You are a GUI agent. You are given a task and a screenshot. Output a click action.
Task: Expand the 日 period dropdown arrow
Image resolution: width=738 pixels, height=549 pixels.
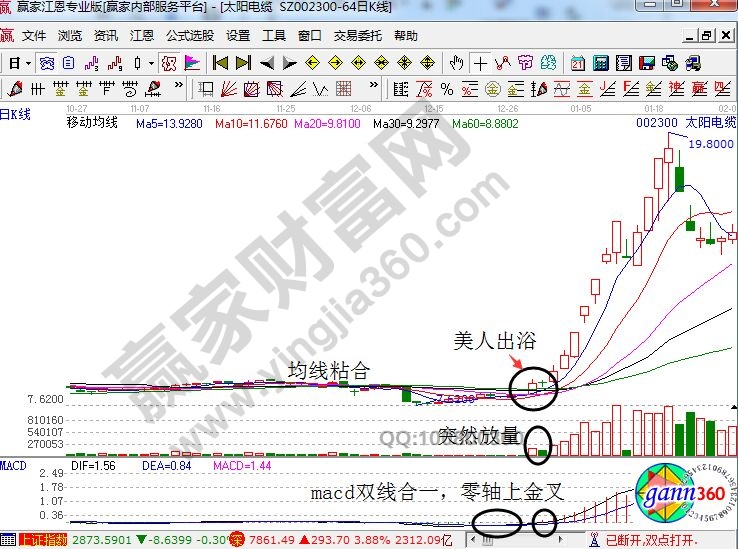click(28, 63)
